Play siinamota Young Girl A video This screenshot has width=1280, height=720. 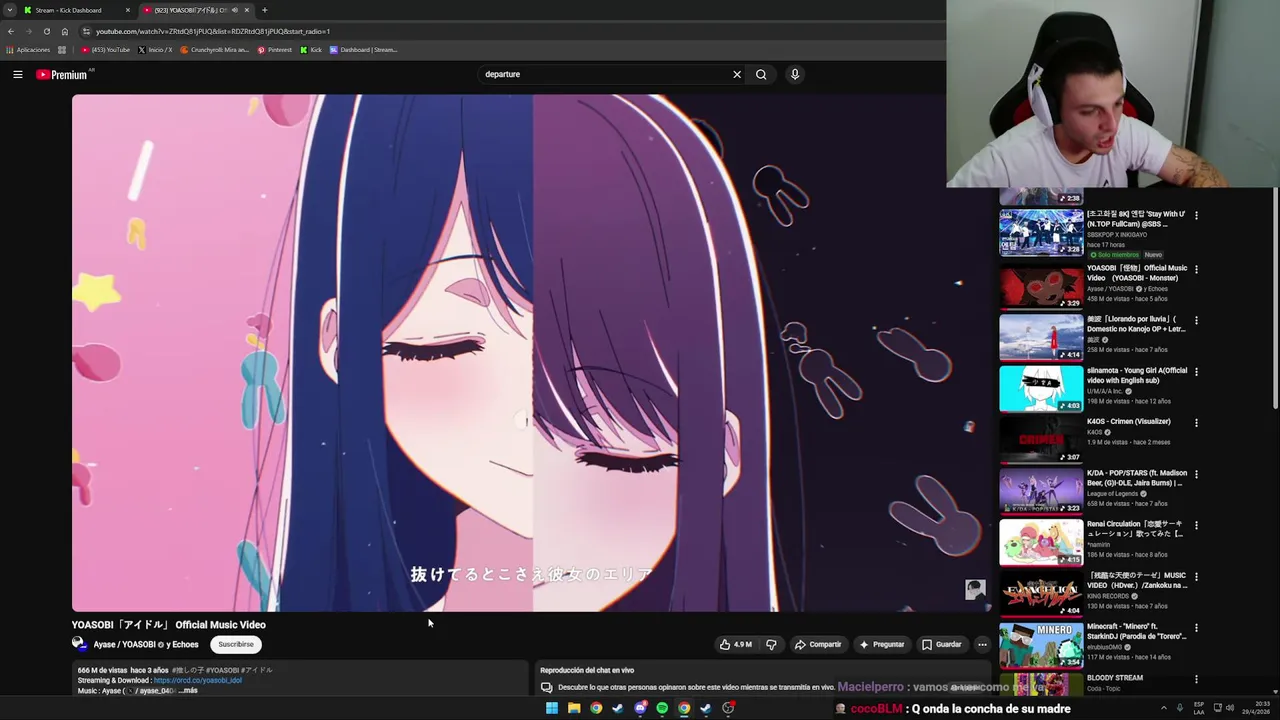pos(1041,388)
